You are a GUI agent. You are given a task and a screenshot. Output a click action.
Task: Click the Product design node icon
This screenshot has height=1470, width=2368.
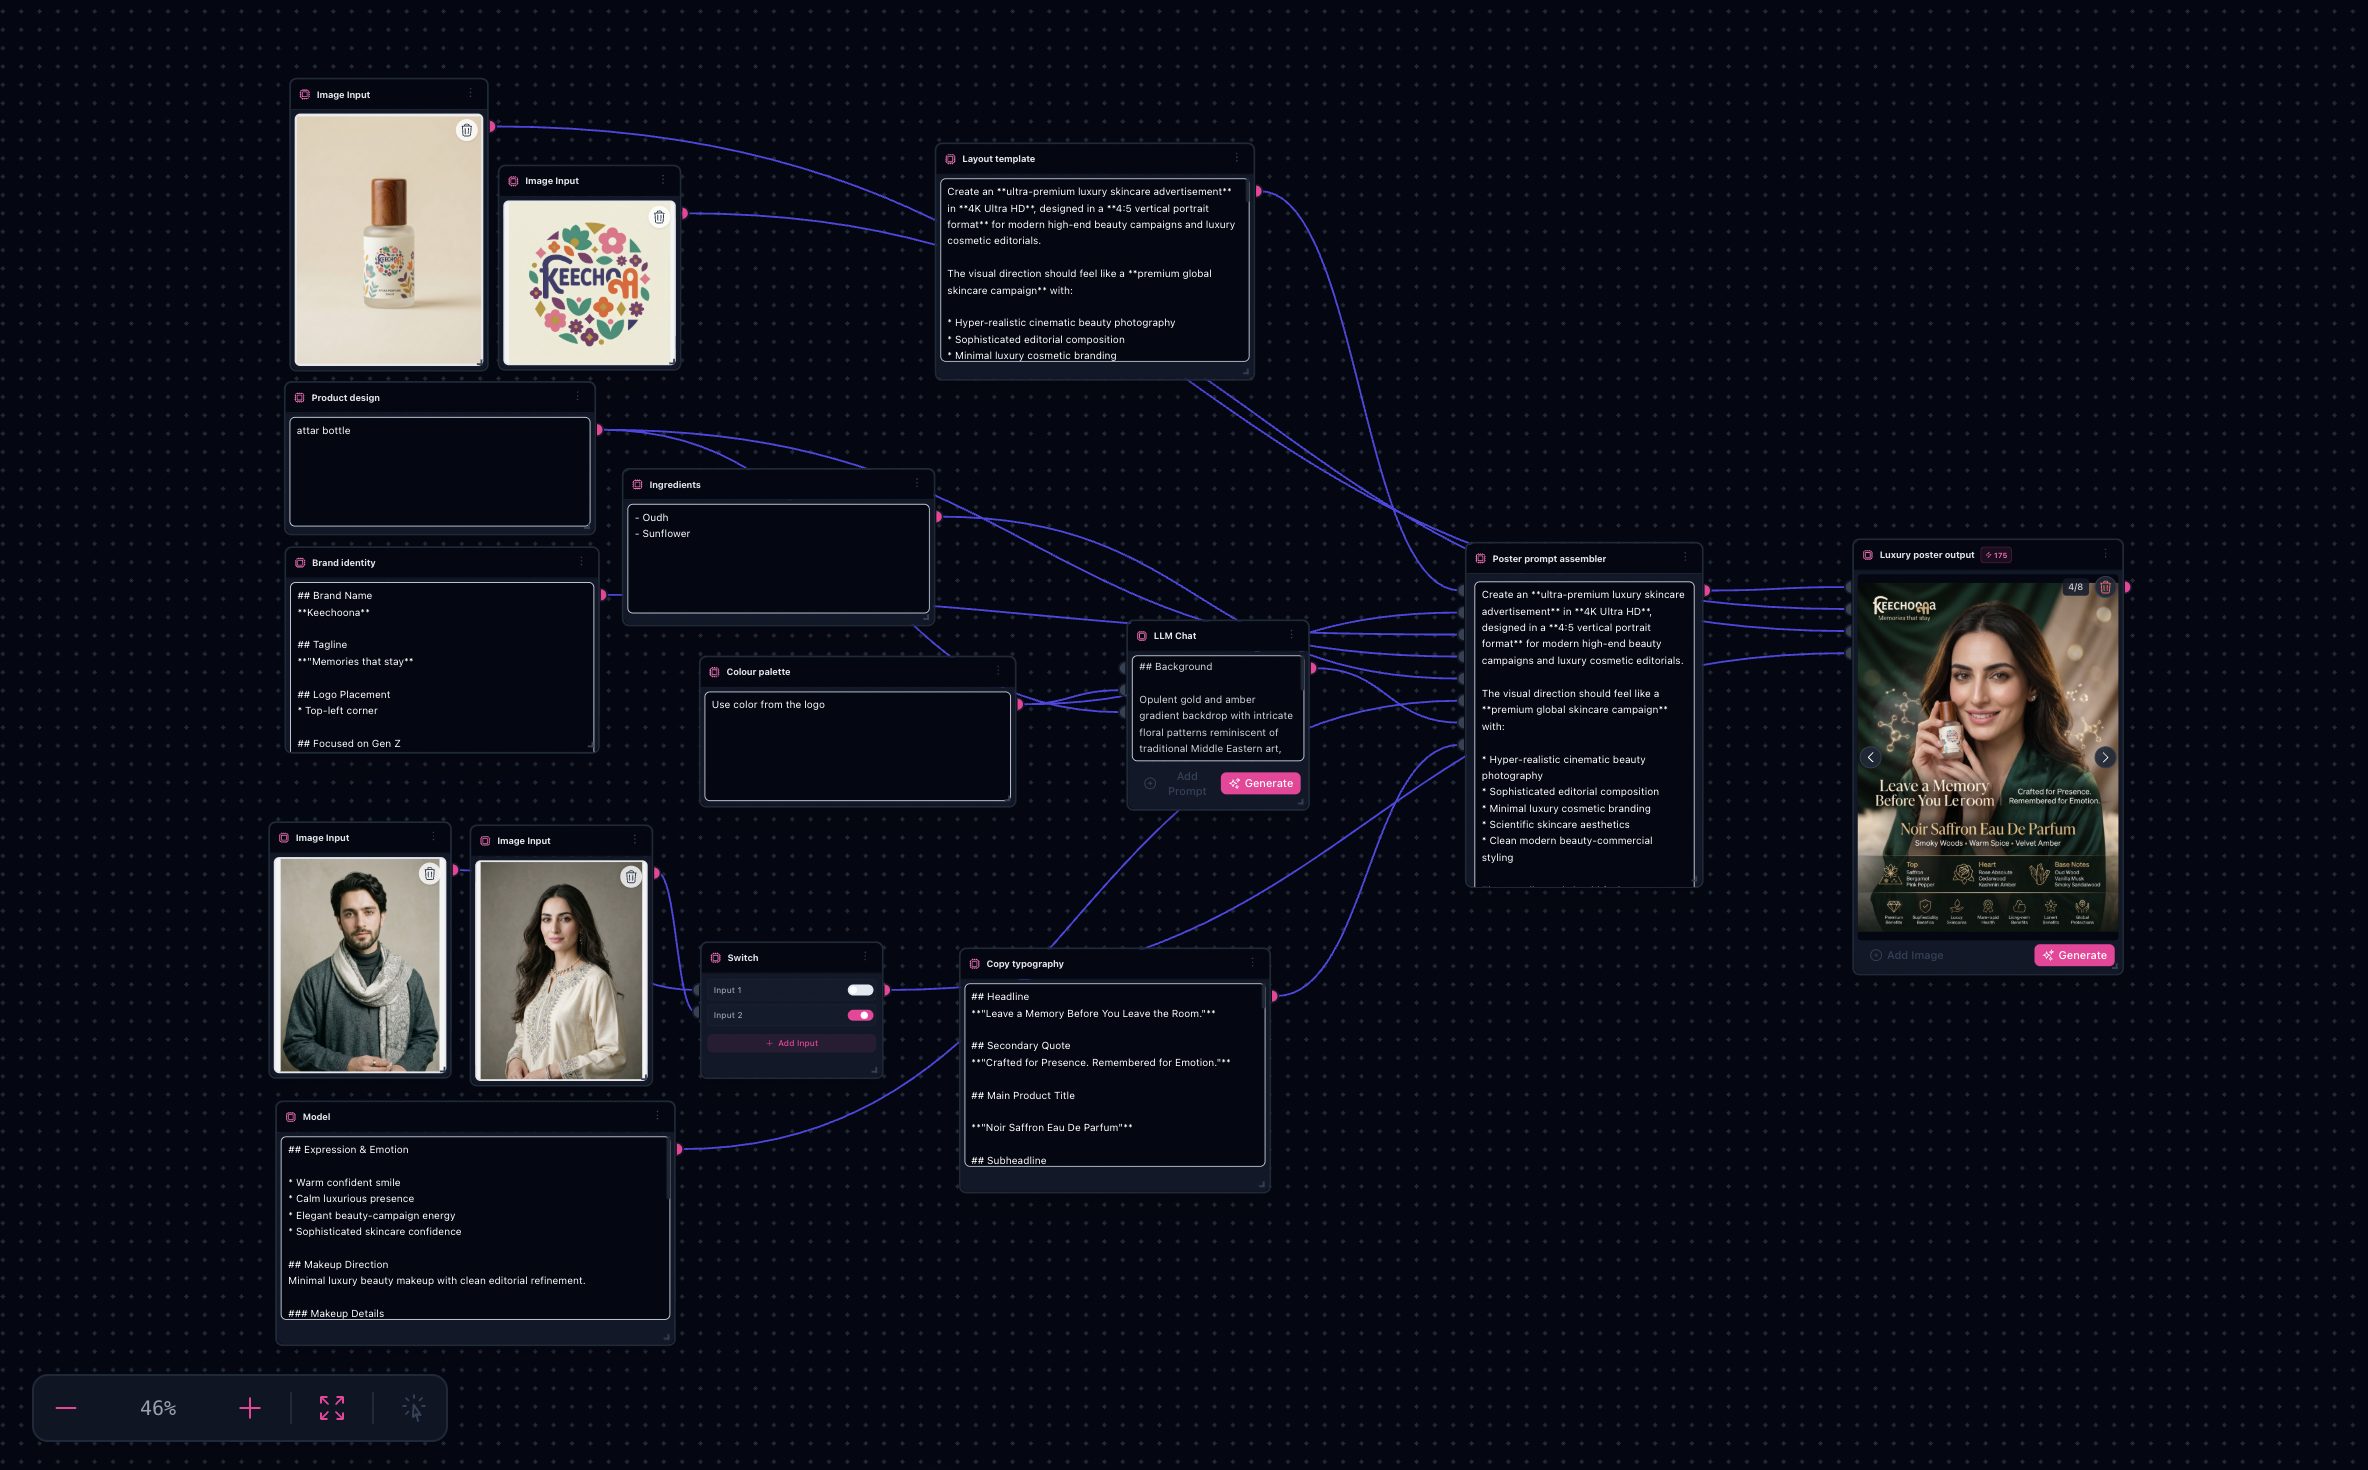pos(299,398)
